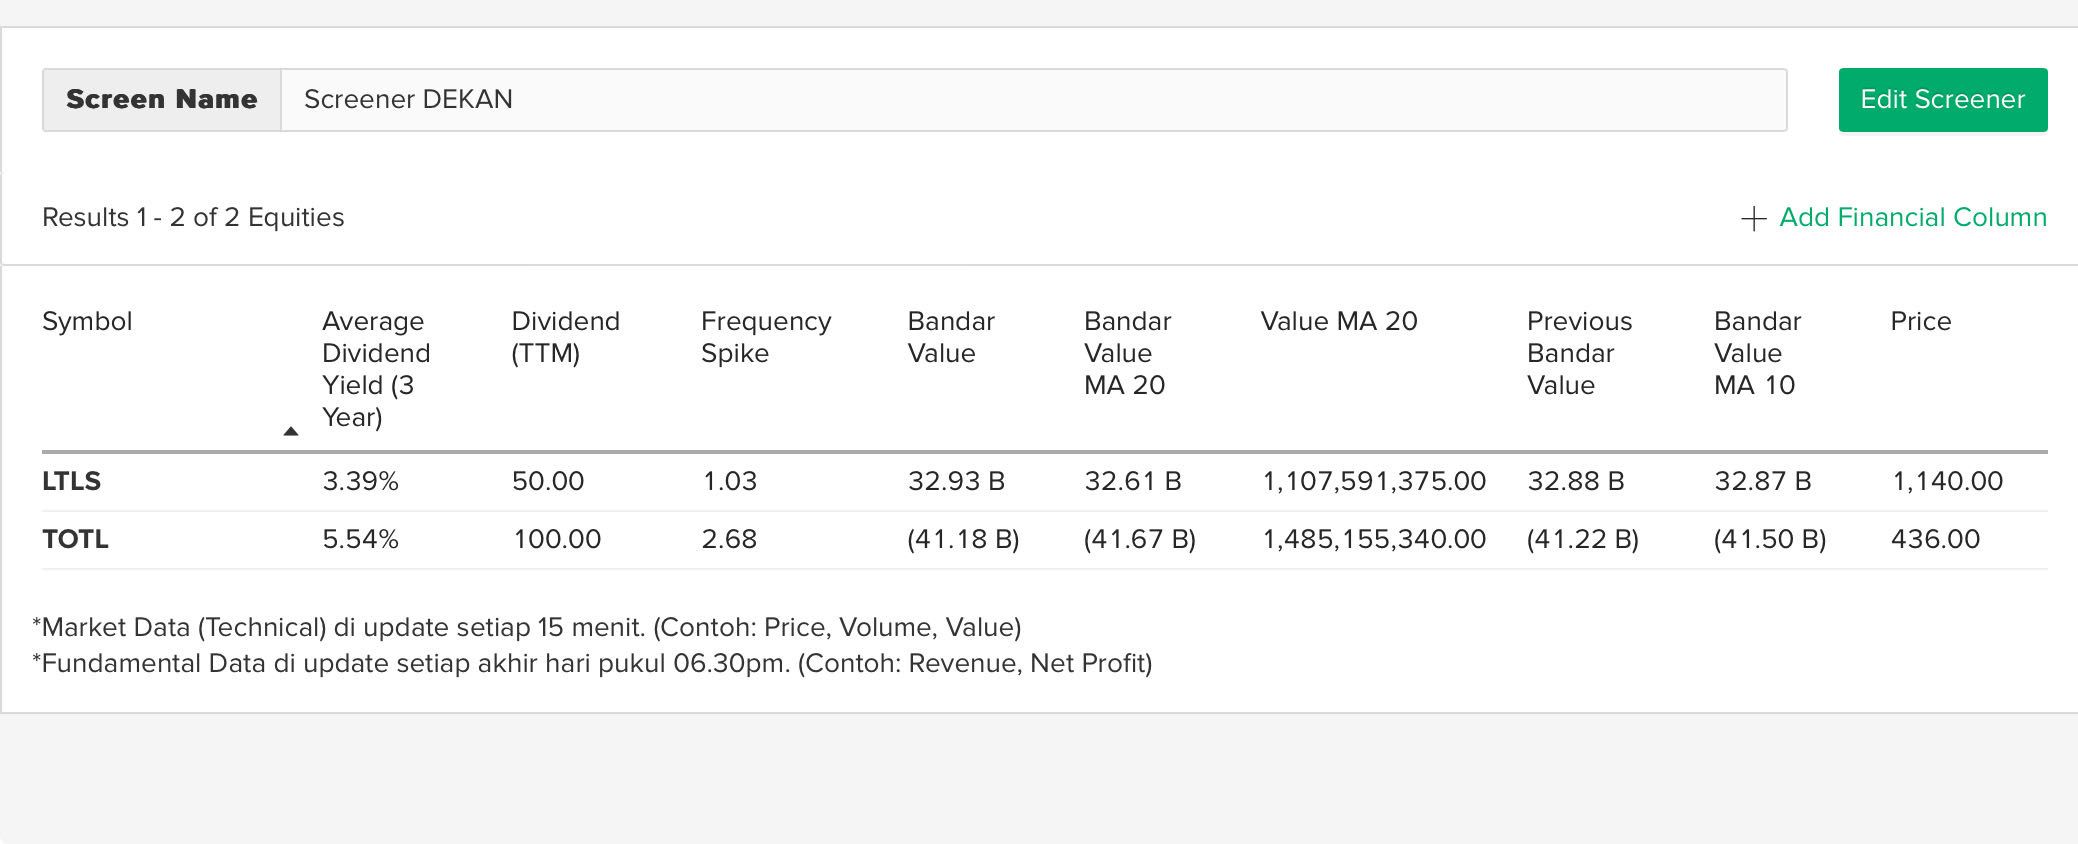Click the Screen Name label
The height and width of the screenshot is (844, 2078).
pyautogui.click(x=162, y=100)
